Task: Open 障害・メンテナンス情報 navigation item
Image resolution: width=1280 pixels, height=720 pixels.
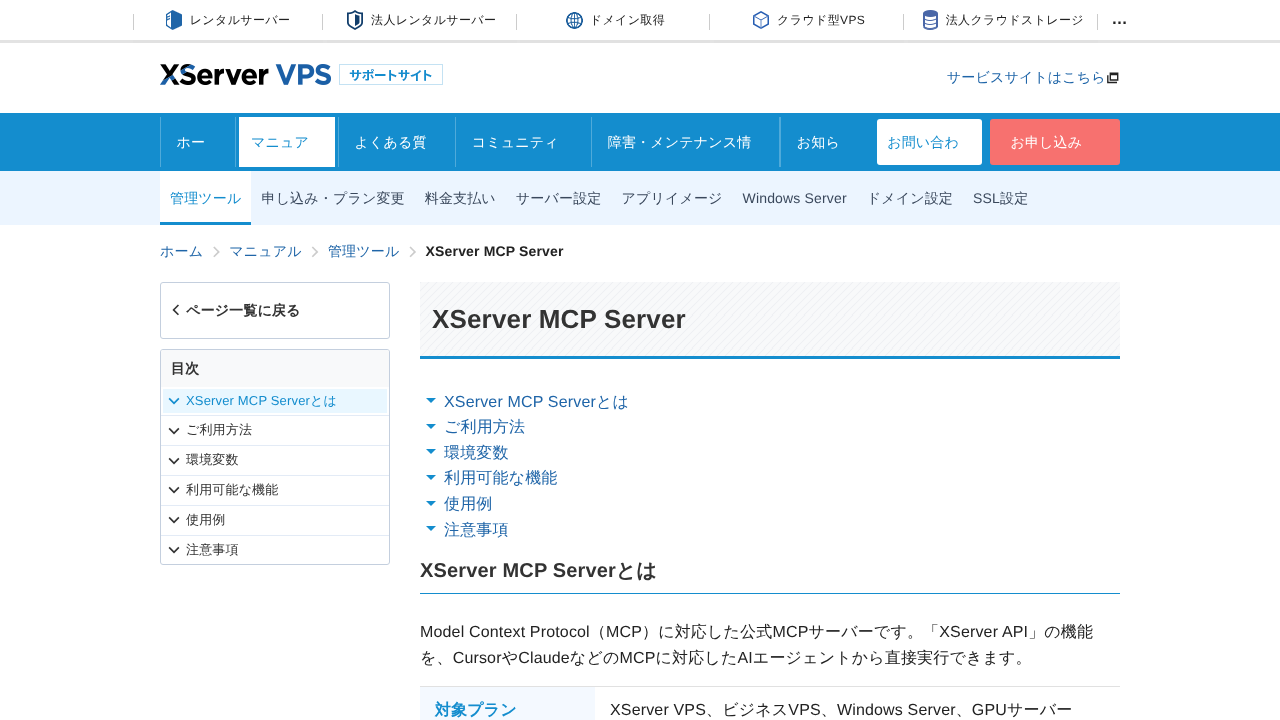Action: [686, 142]
